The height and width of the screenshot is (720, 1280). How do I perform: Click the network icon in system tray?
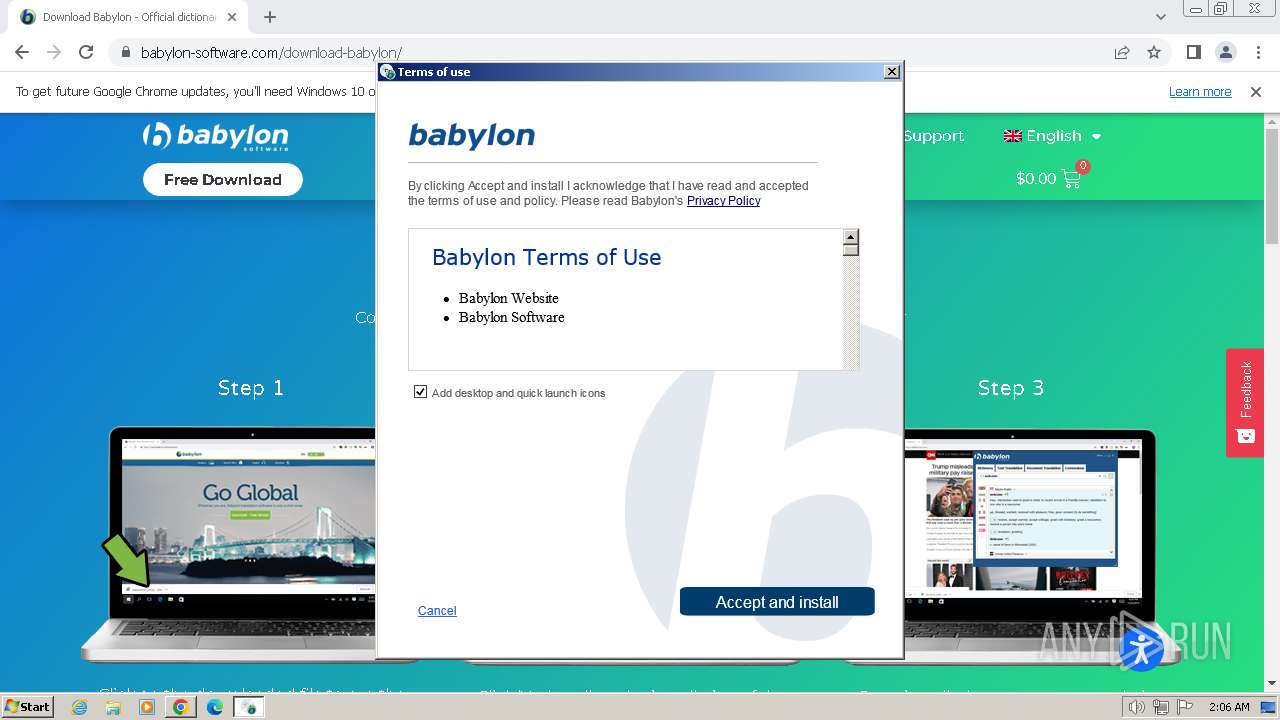tap(1160, 707)
